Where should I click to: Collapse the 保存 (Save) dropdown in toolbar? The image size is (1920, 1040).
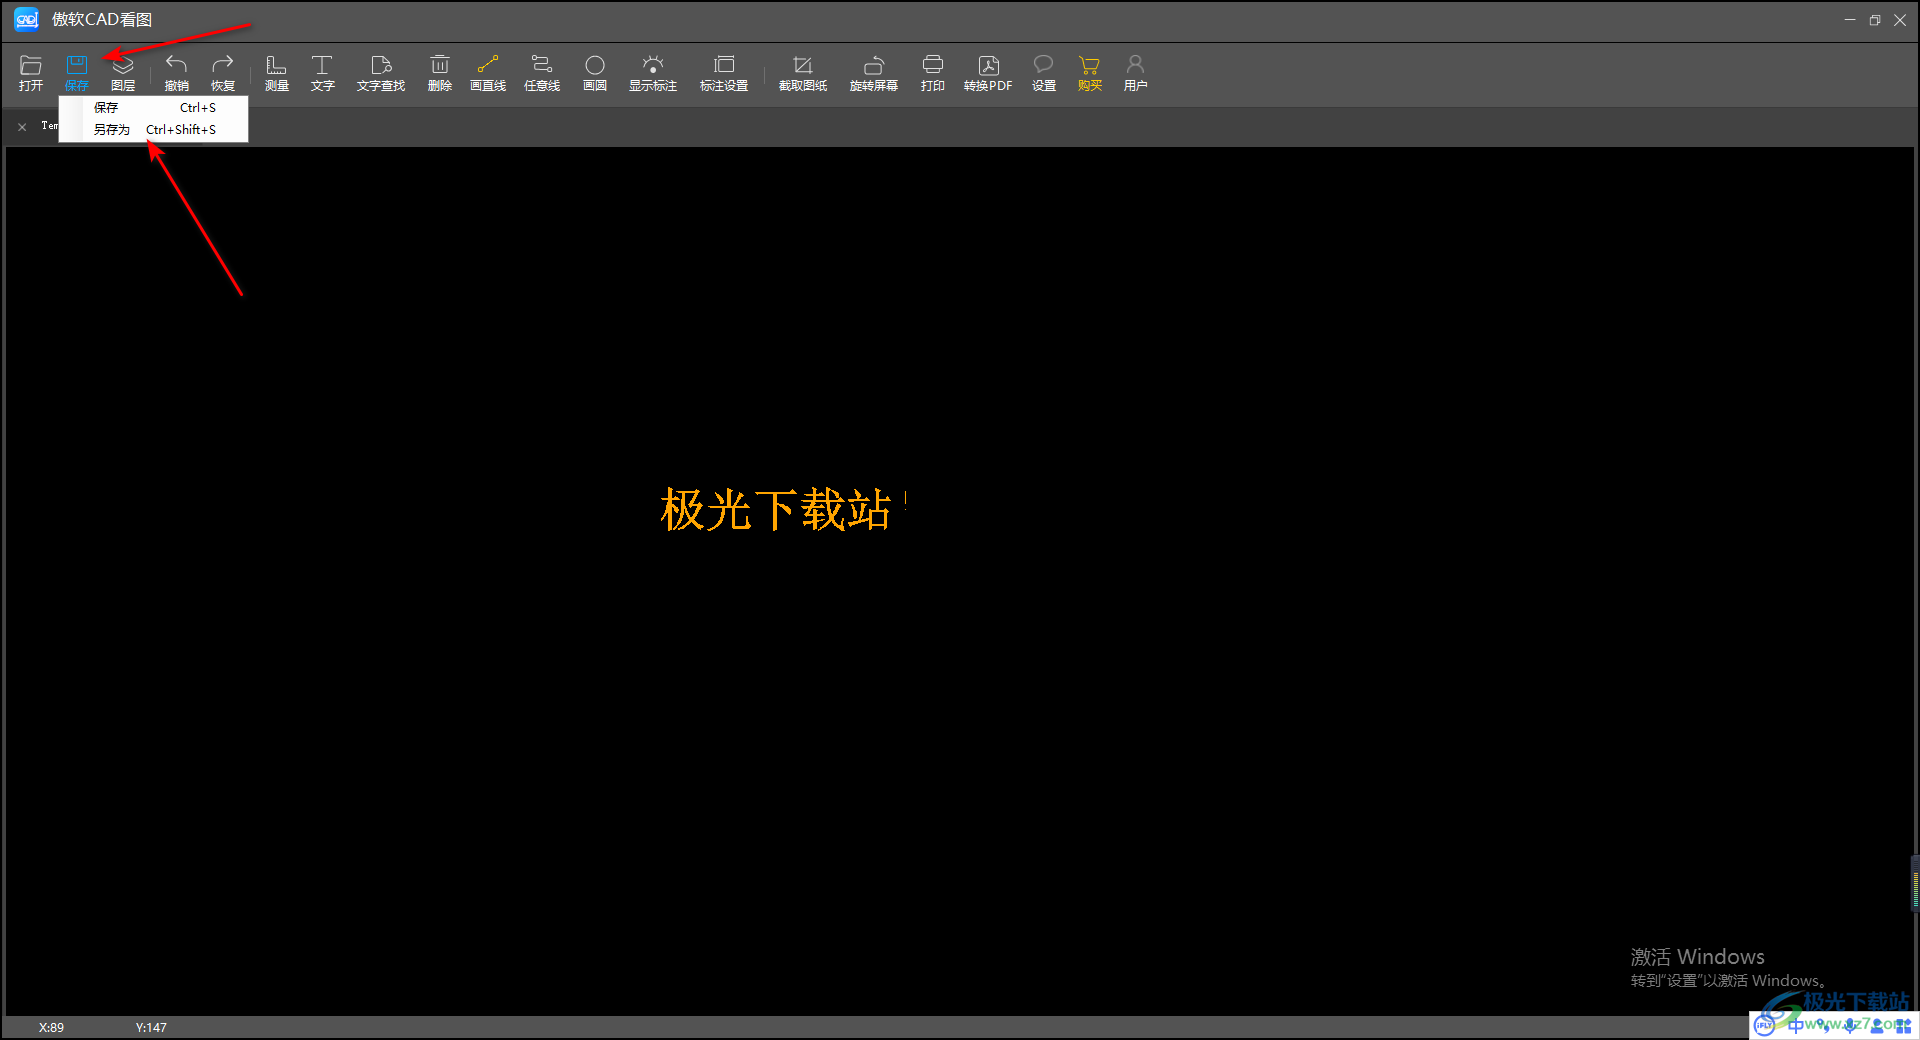click(77, 72)
